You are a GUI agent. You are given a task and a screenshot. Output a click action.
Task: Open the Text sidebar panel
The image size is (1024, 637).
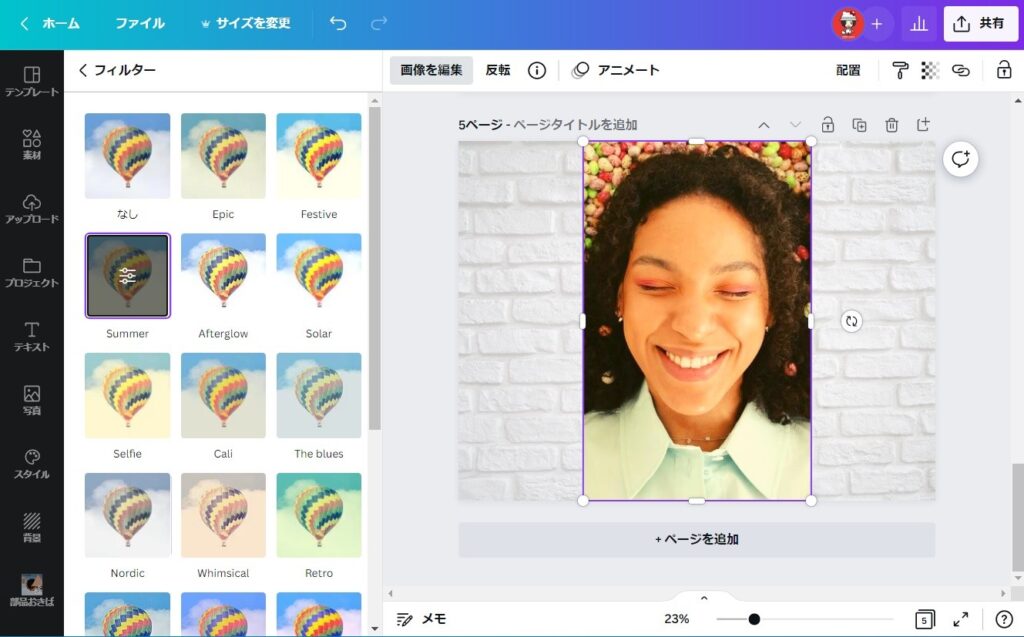tap(31, 336)
